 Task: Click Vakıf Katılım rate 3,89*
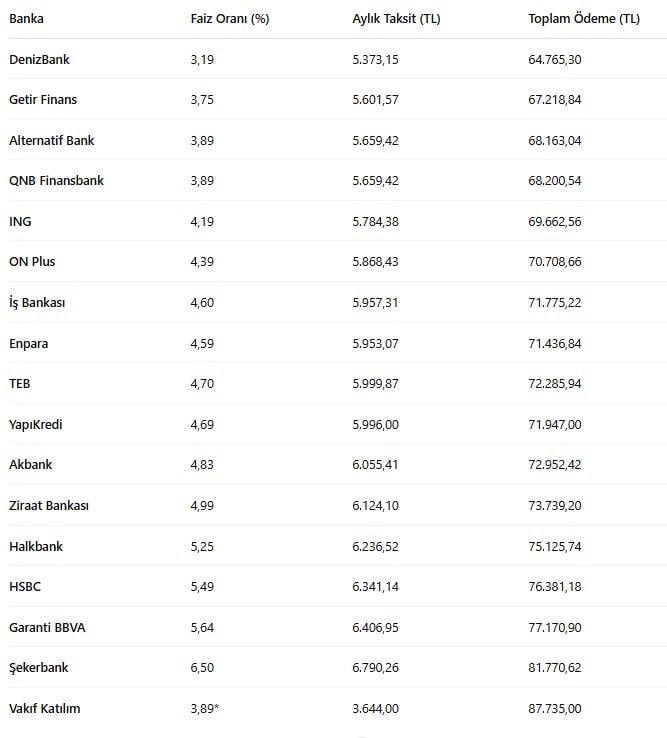coord(205,708)
